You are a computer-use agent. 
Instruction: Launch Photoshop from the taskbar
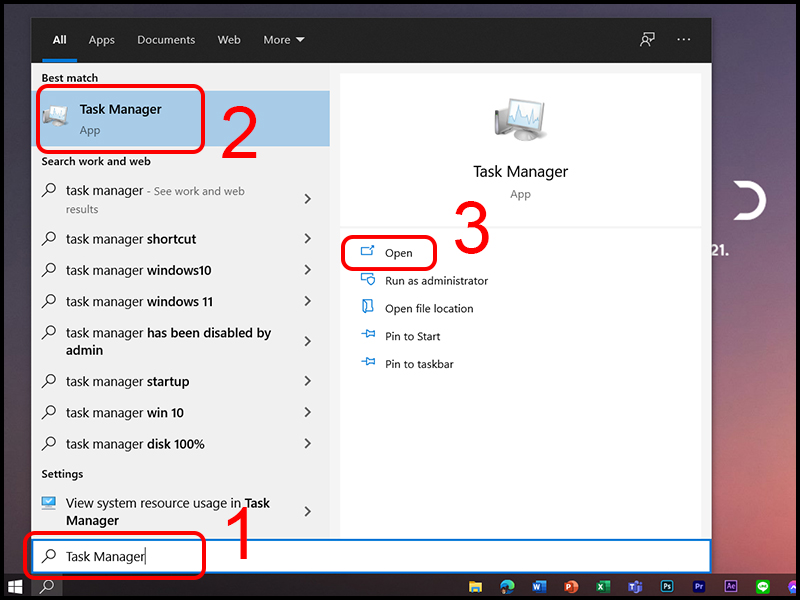point(667,587)
